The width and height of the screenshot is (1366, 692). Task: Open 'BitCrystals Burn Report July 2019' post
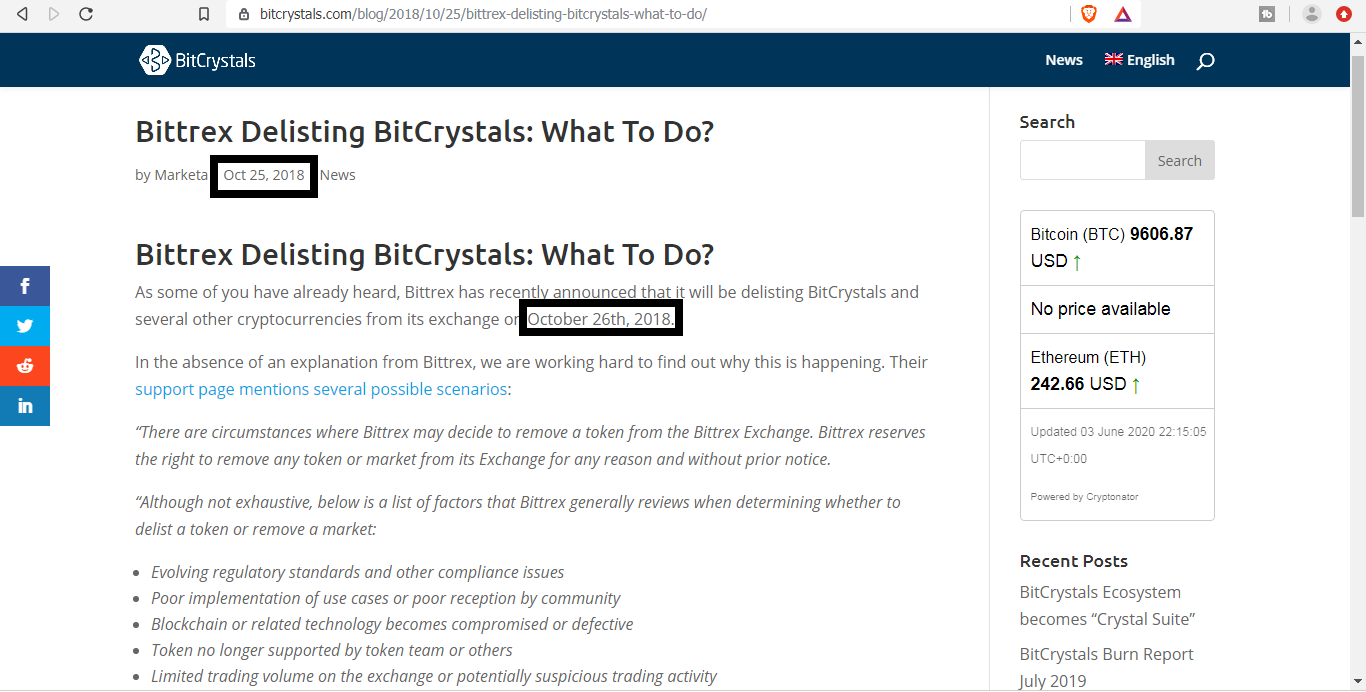pos(1106,667)
